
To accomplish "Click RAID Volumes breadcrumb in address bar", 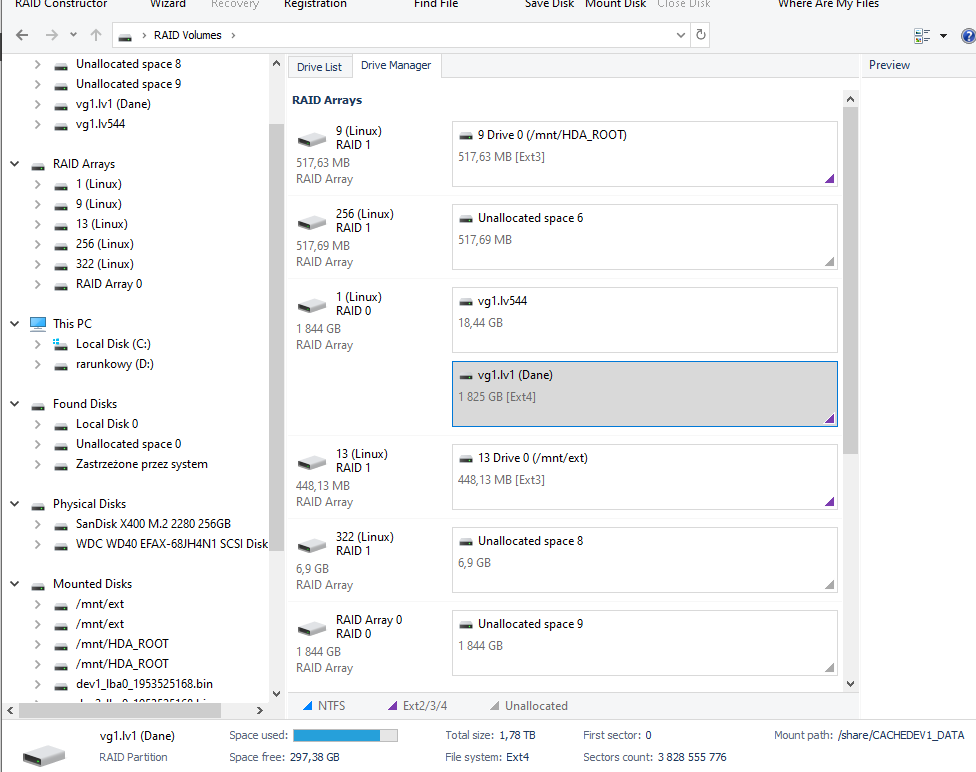I will pyautogui.click(x=187, y=35).
